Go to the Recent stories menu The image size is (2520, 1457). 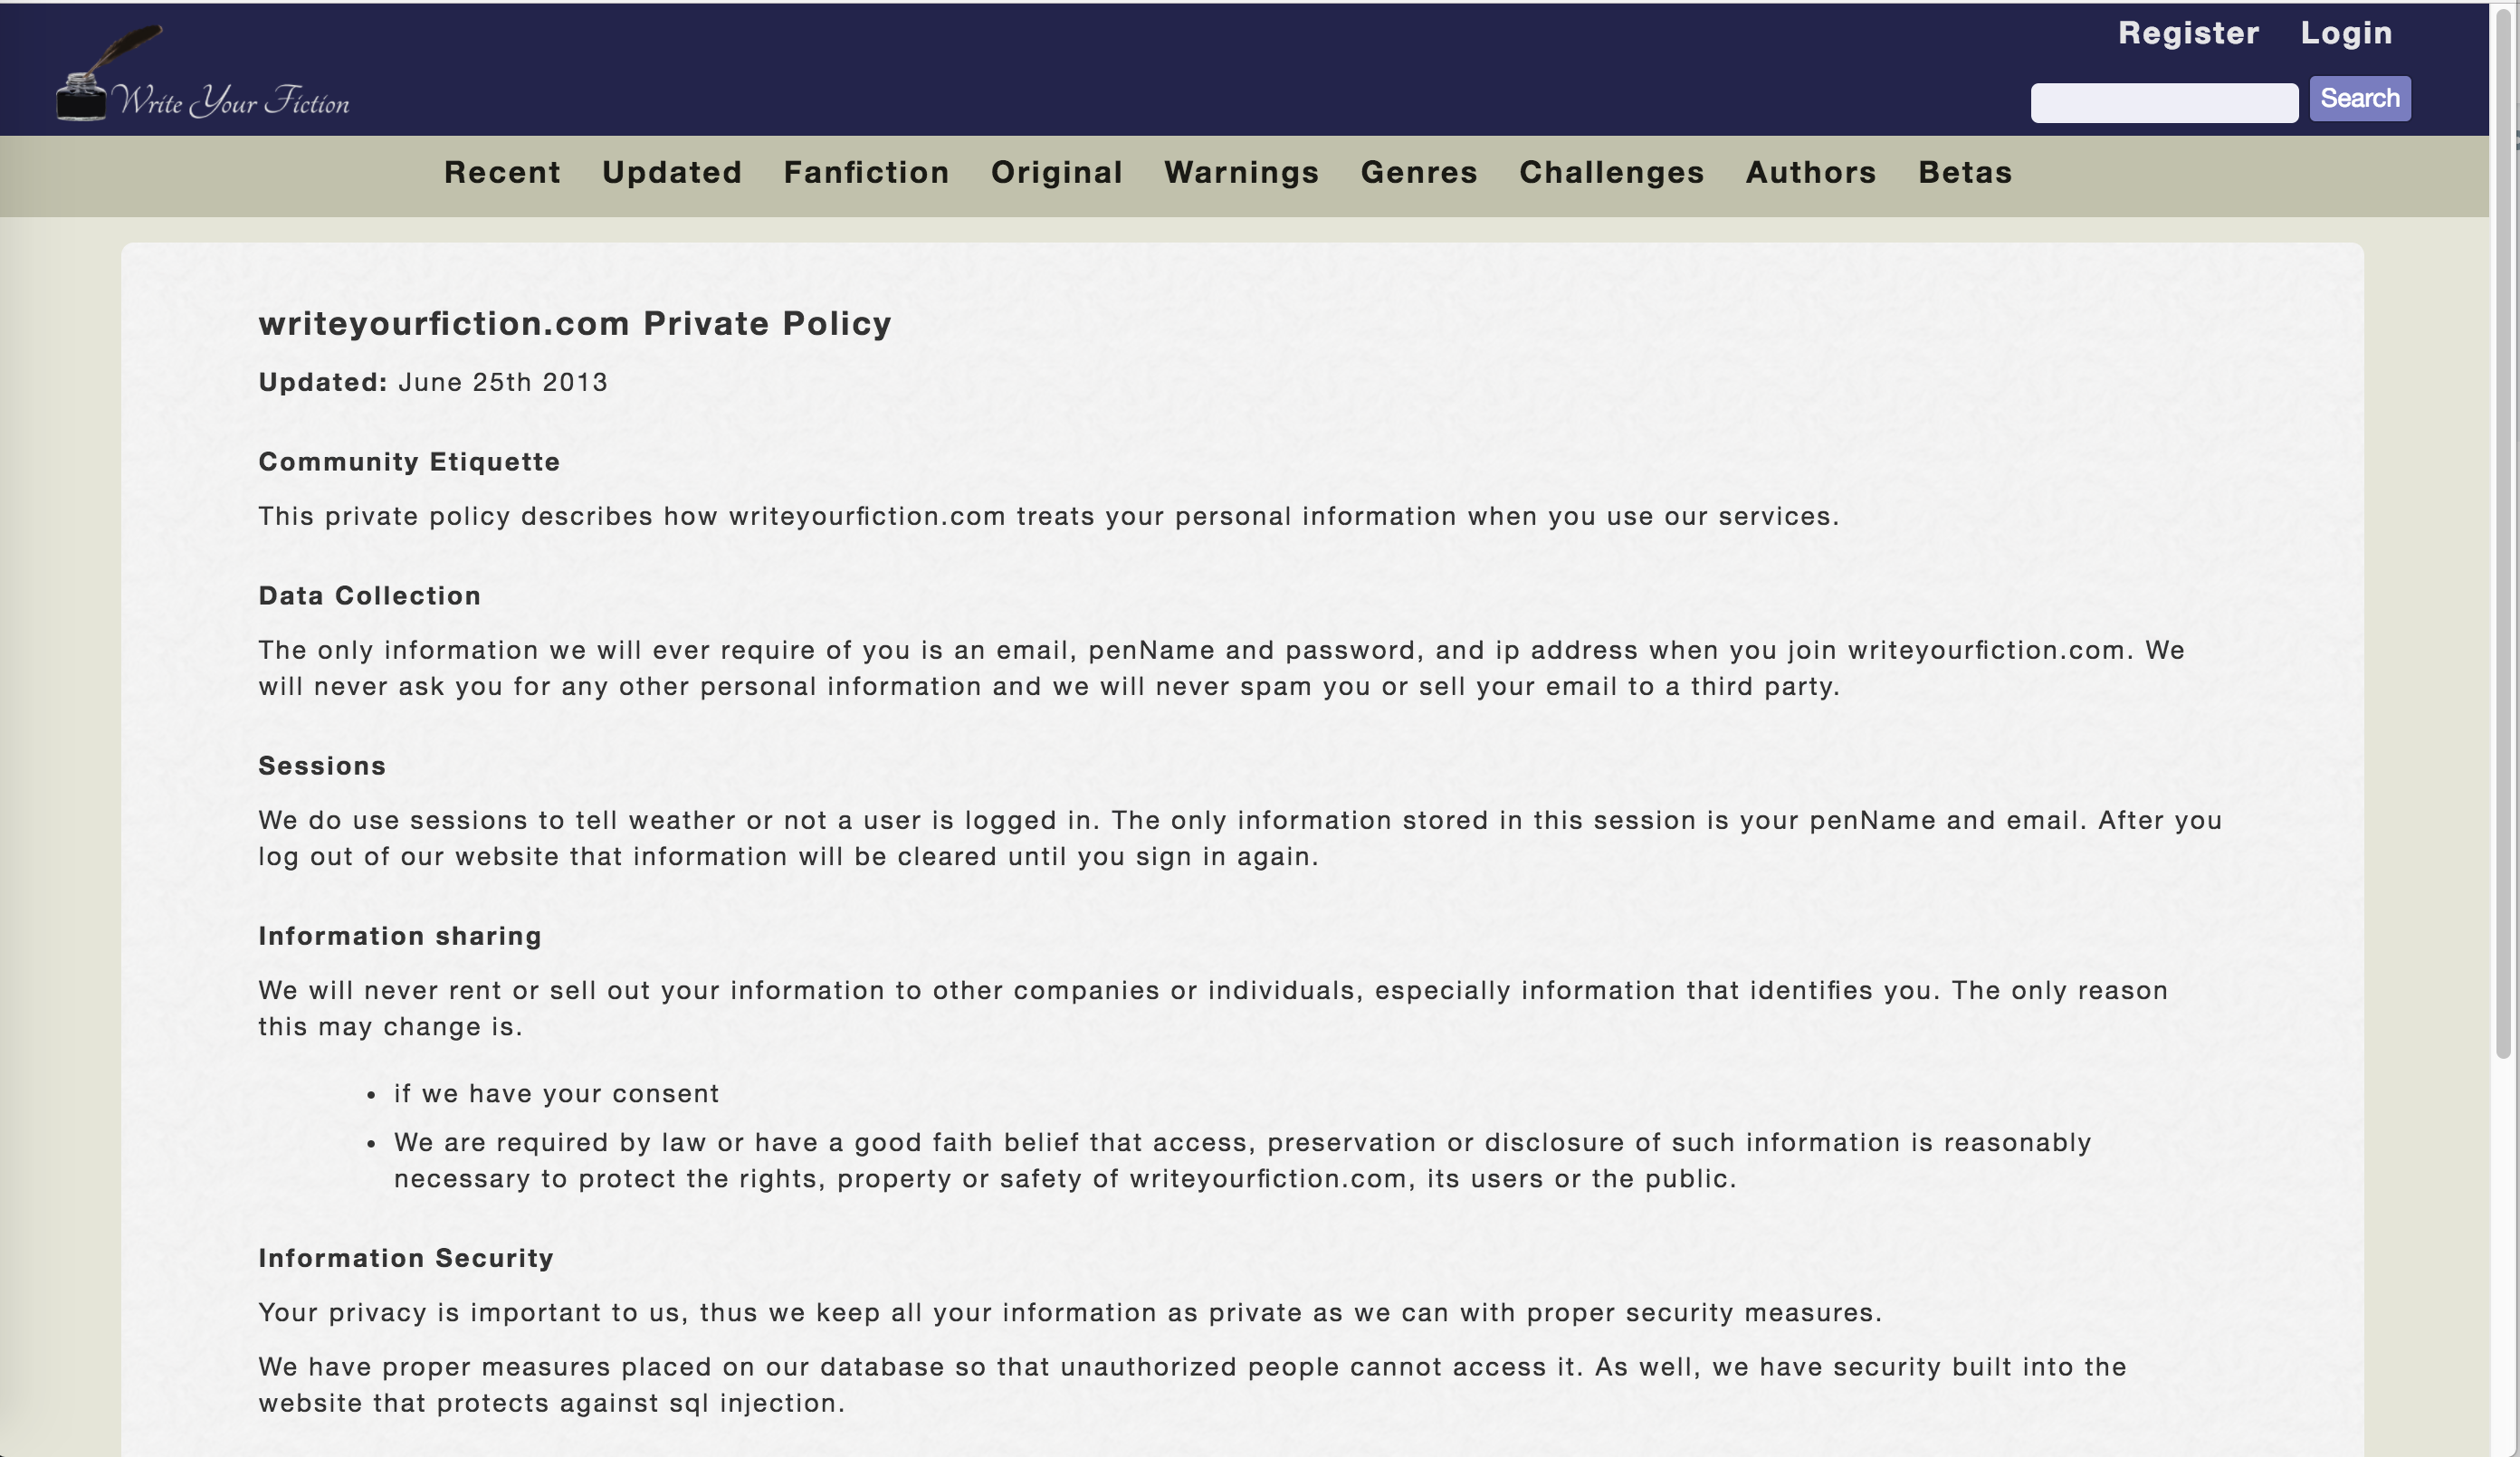(x=502, y=172)
